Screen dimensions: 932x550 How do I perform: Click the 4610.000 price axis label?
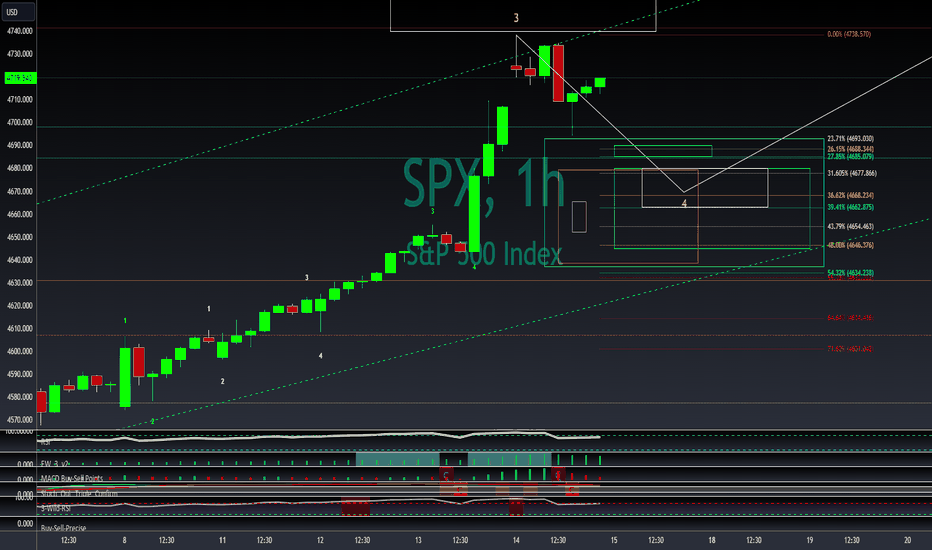coord(20,328)
